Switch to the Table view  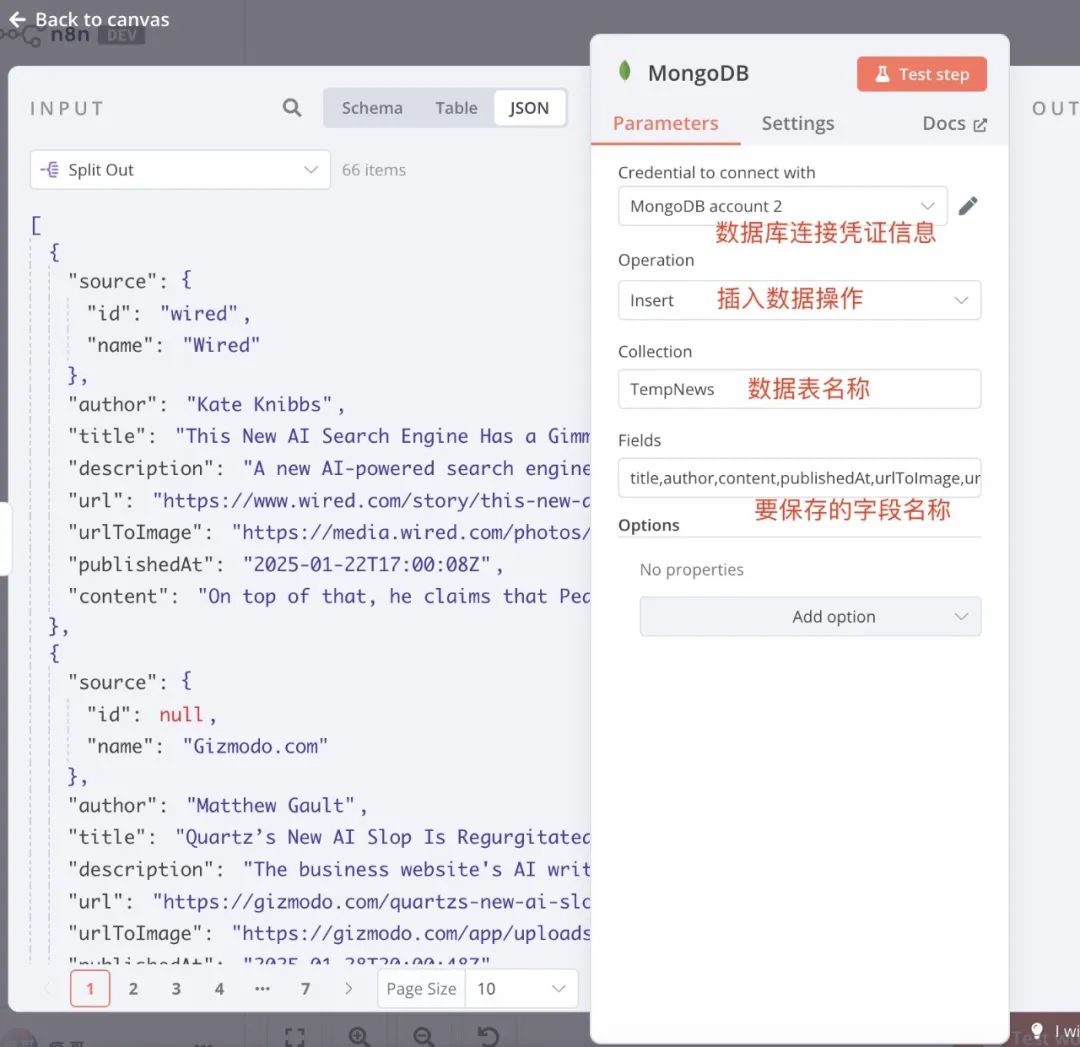[456, 107]
